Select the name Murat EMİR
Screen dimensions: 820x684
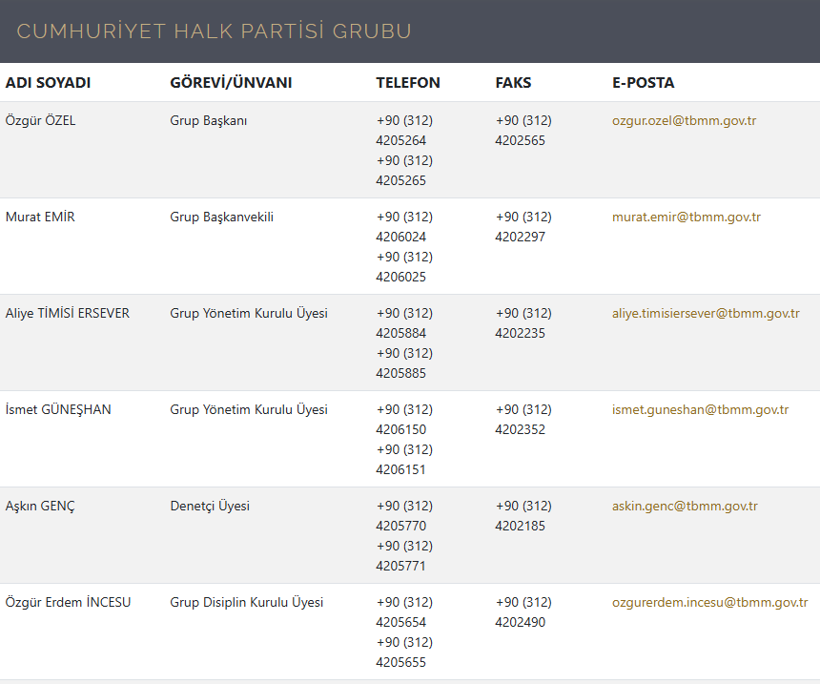[40, 217]
